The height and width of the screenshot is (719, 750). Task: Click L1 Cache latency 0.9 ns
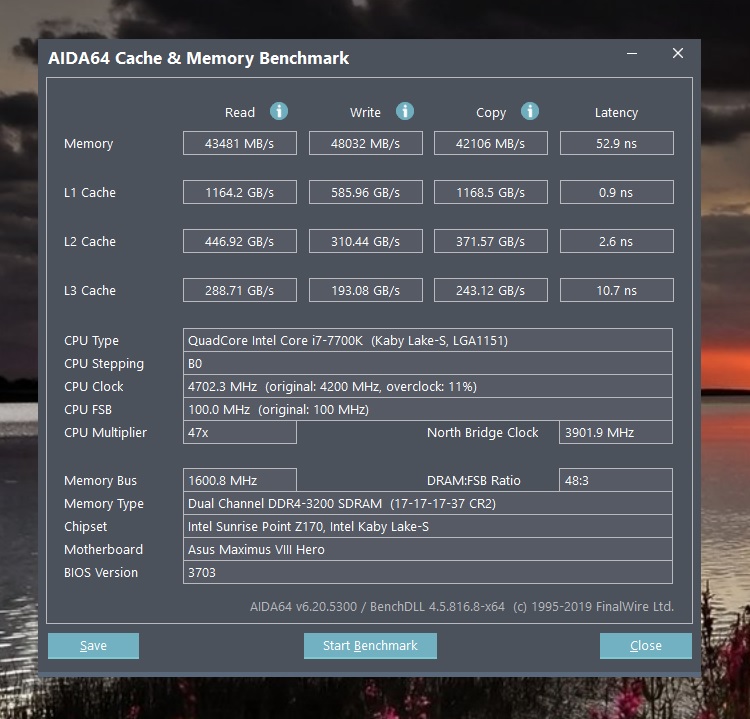[617, 192]
